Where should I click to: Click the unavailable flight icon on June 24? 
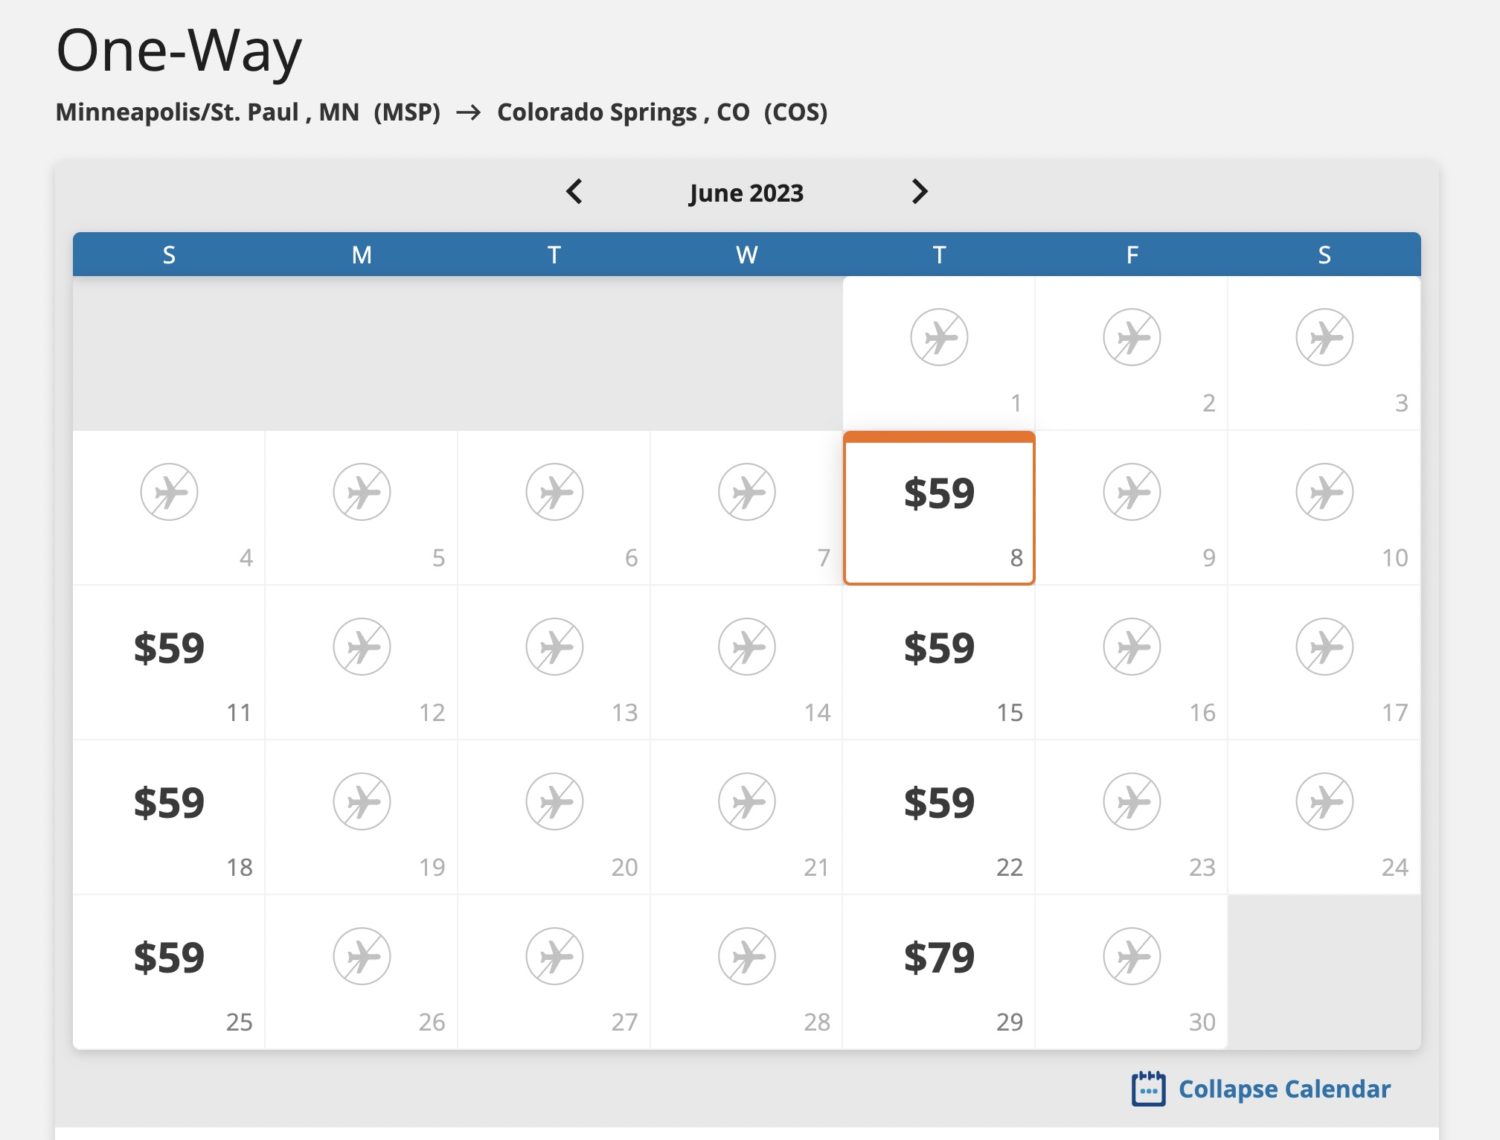1324,802
